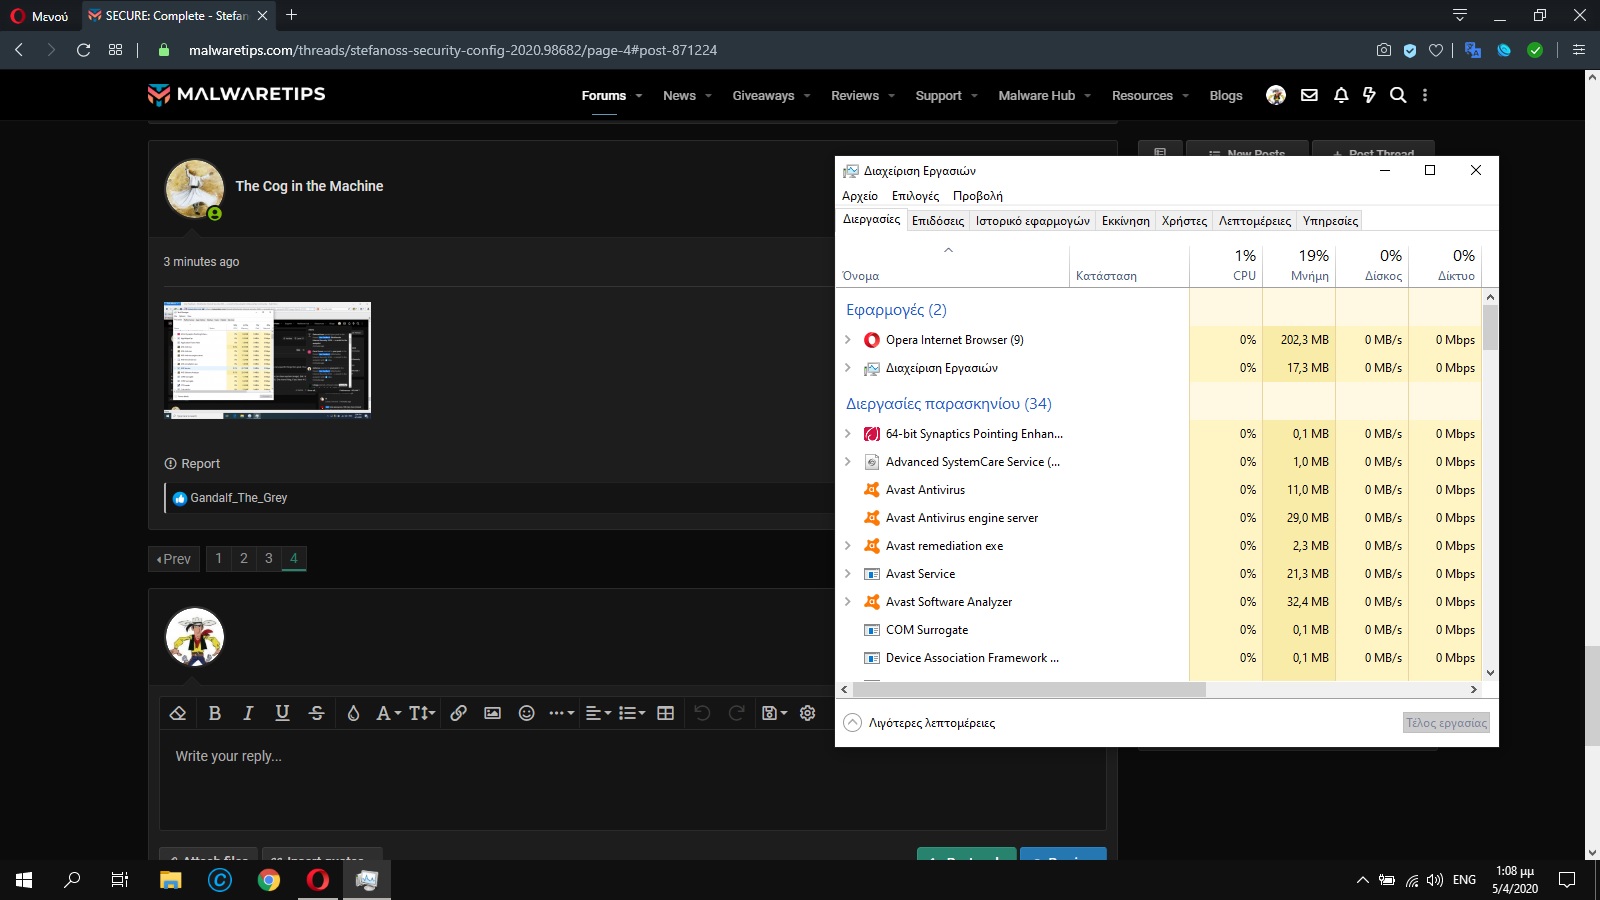Open the Reviews navigation menu

click(x=855, y=96)
